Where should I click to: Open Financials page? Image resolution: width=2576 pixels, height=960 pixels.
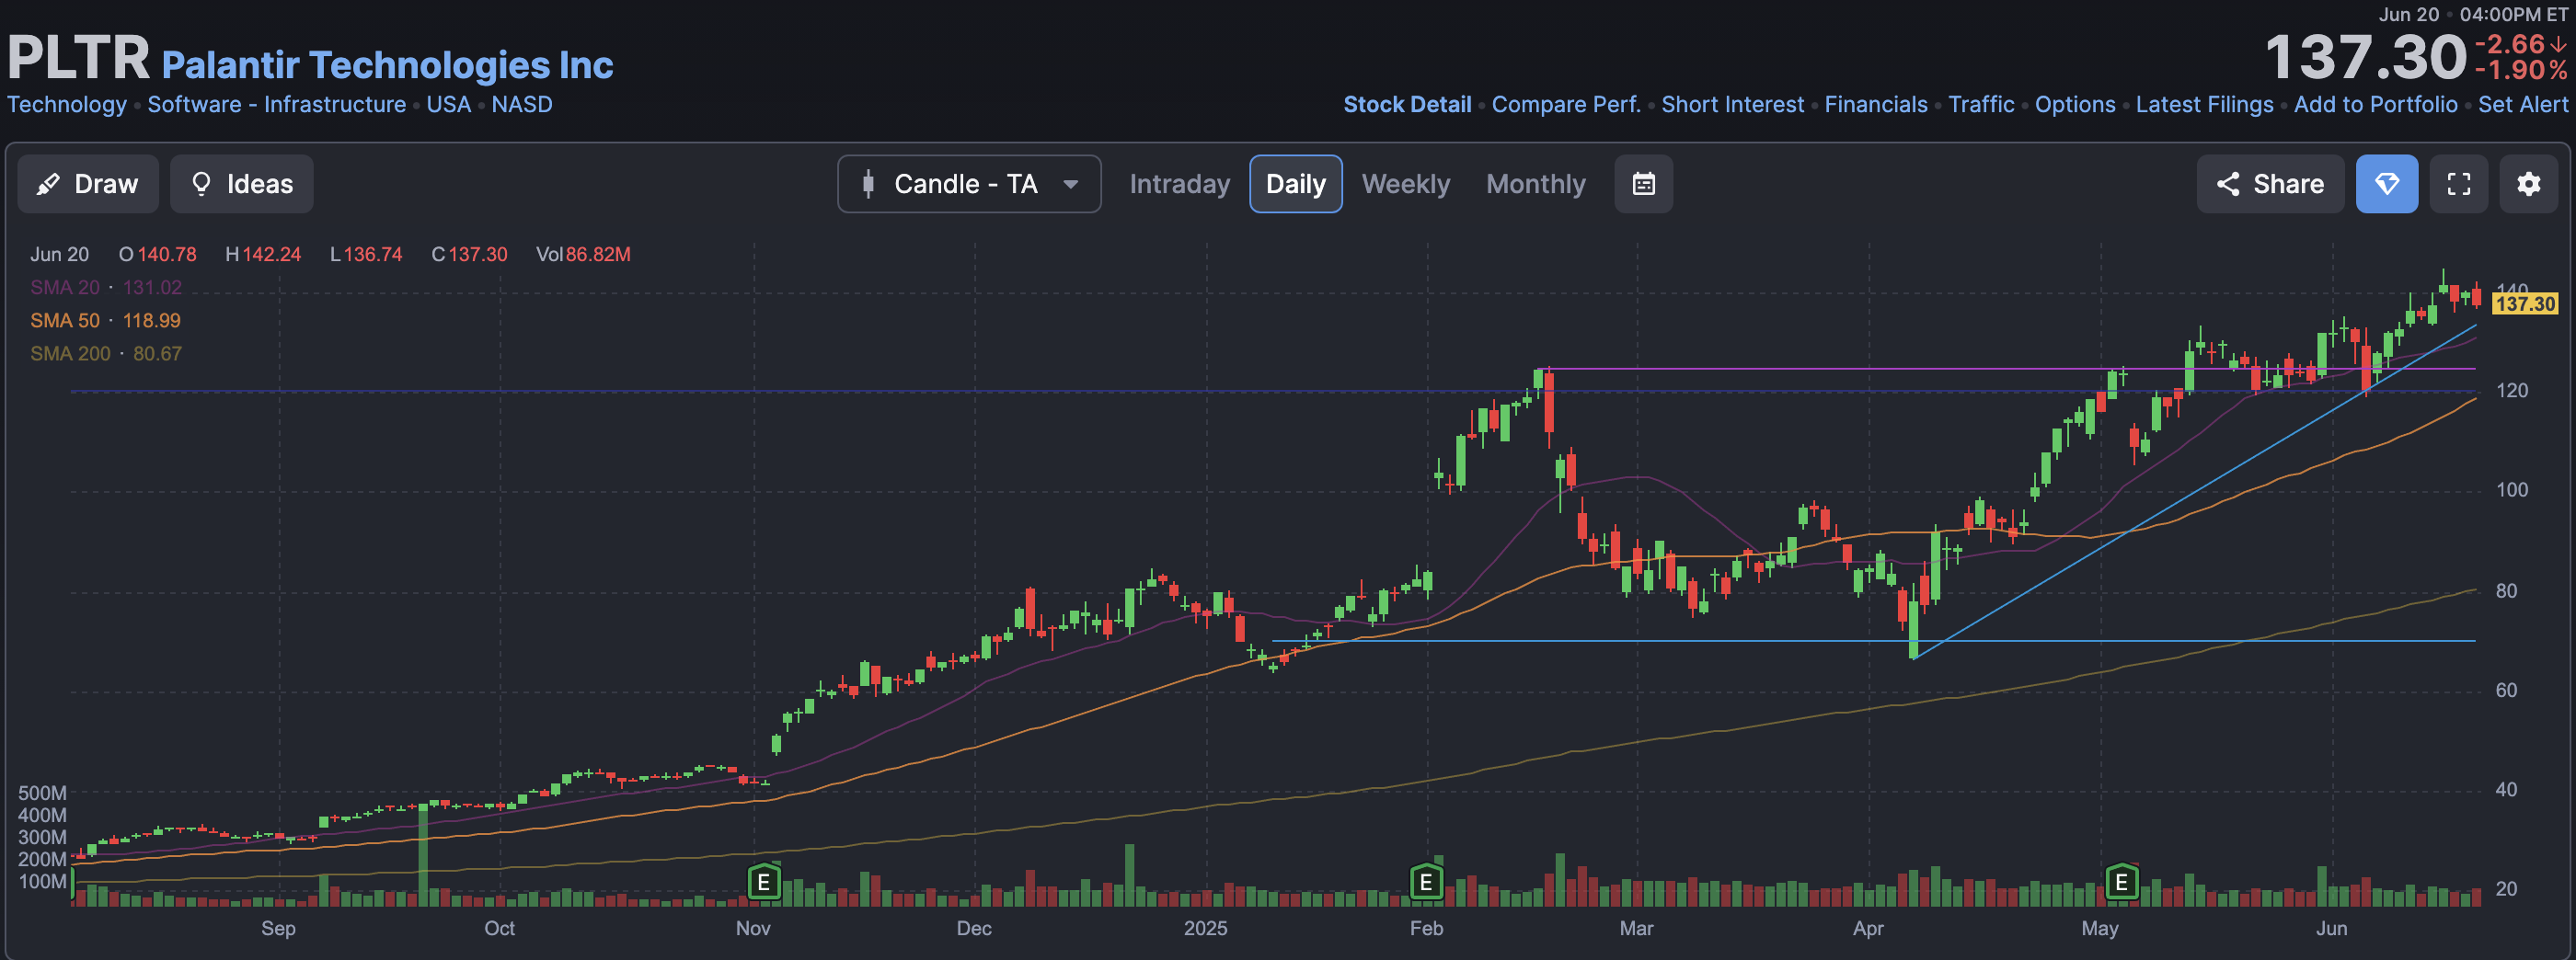pyautogui.click(x=1876, y=105)
